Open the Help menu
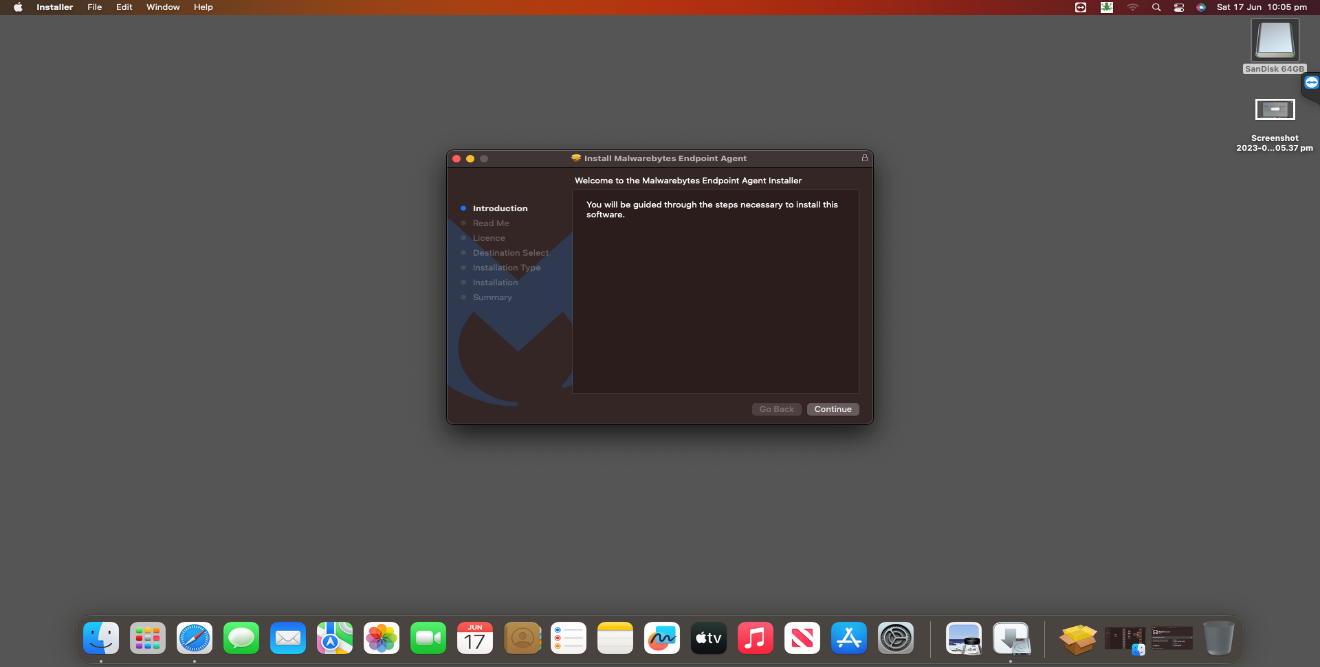Screen dimensions: 1320x667 [203, 7]
